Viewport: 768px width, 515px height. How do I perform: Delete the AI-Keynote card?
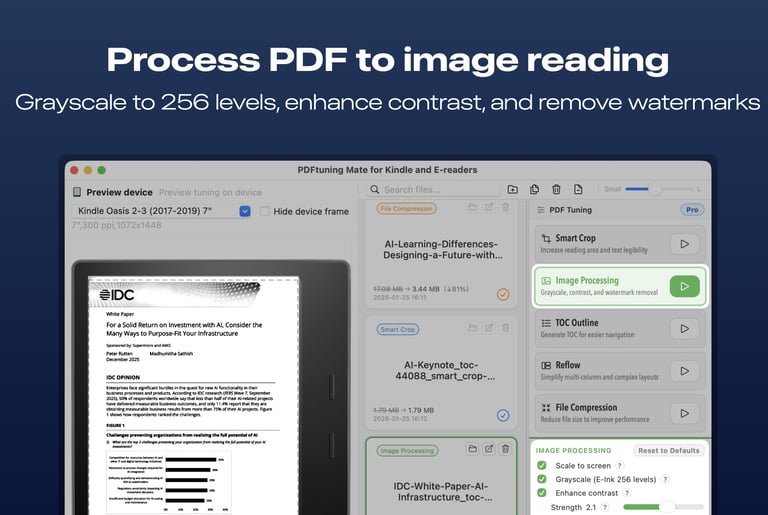tap(505, 328)
